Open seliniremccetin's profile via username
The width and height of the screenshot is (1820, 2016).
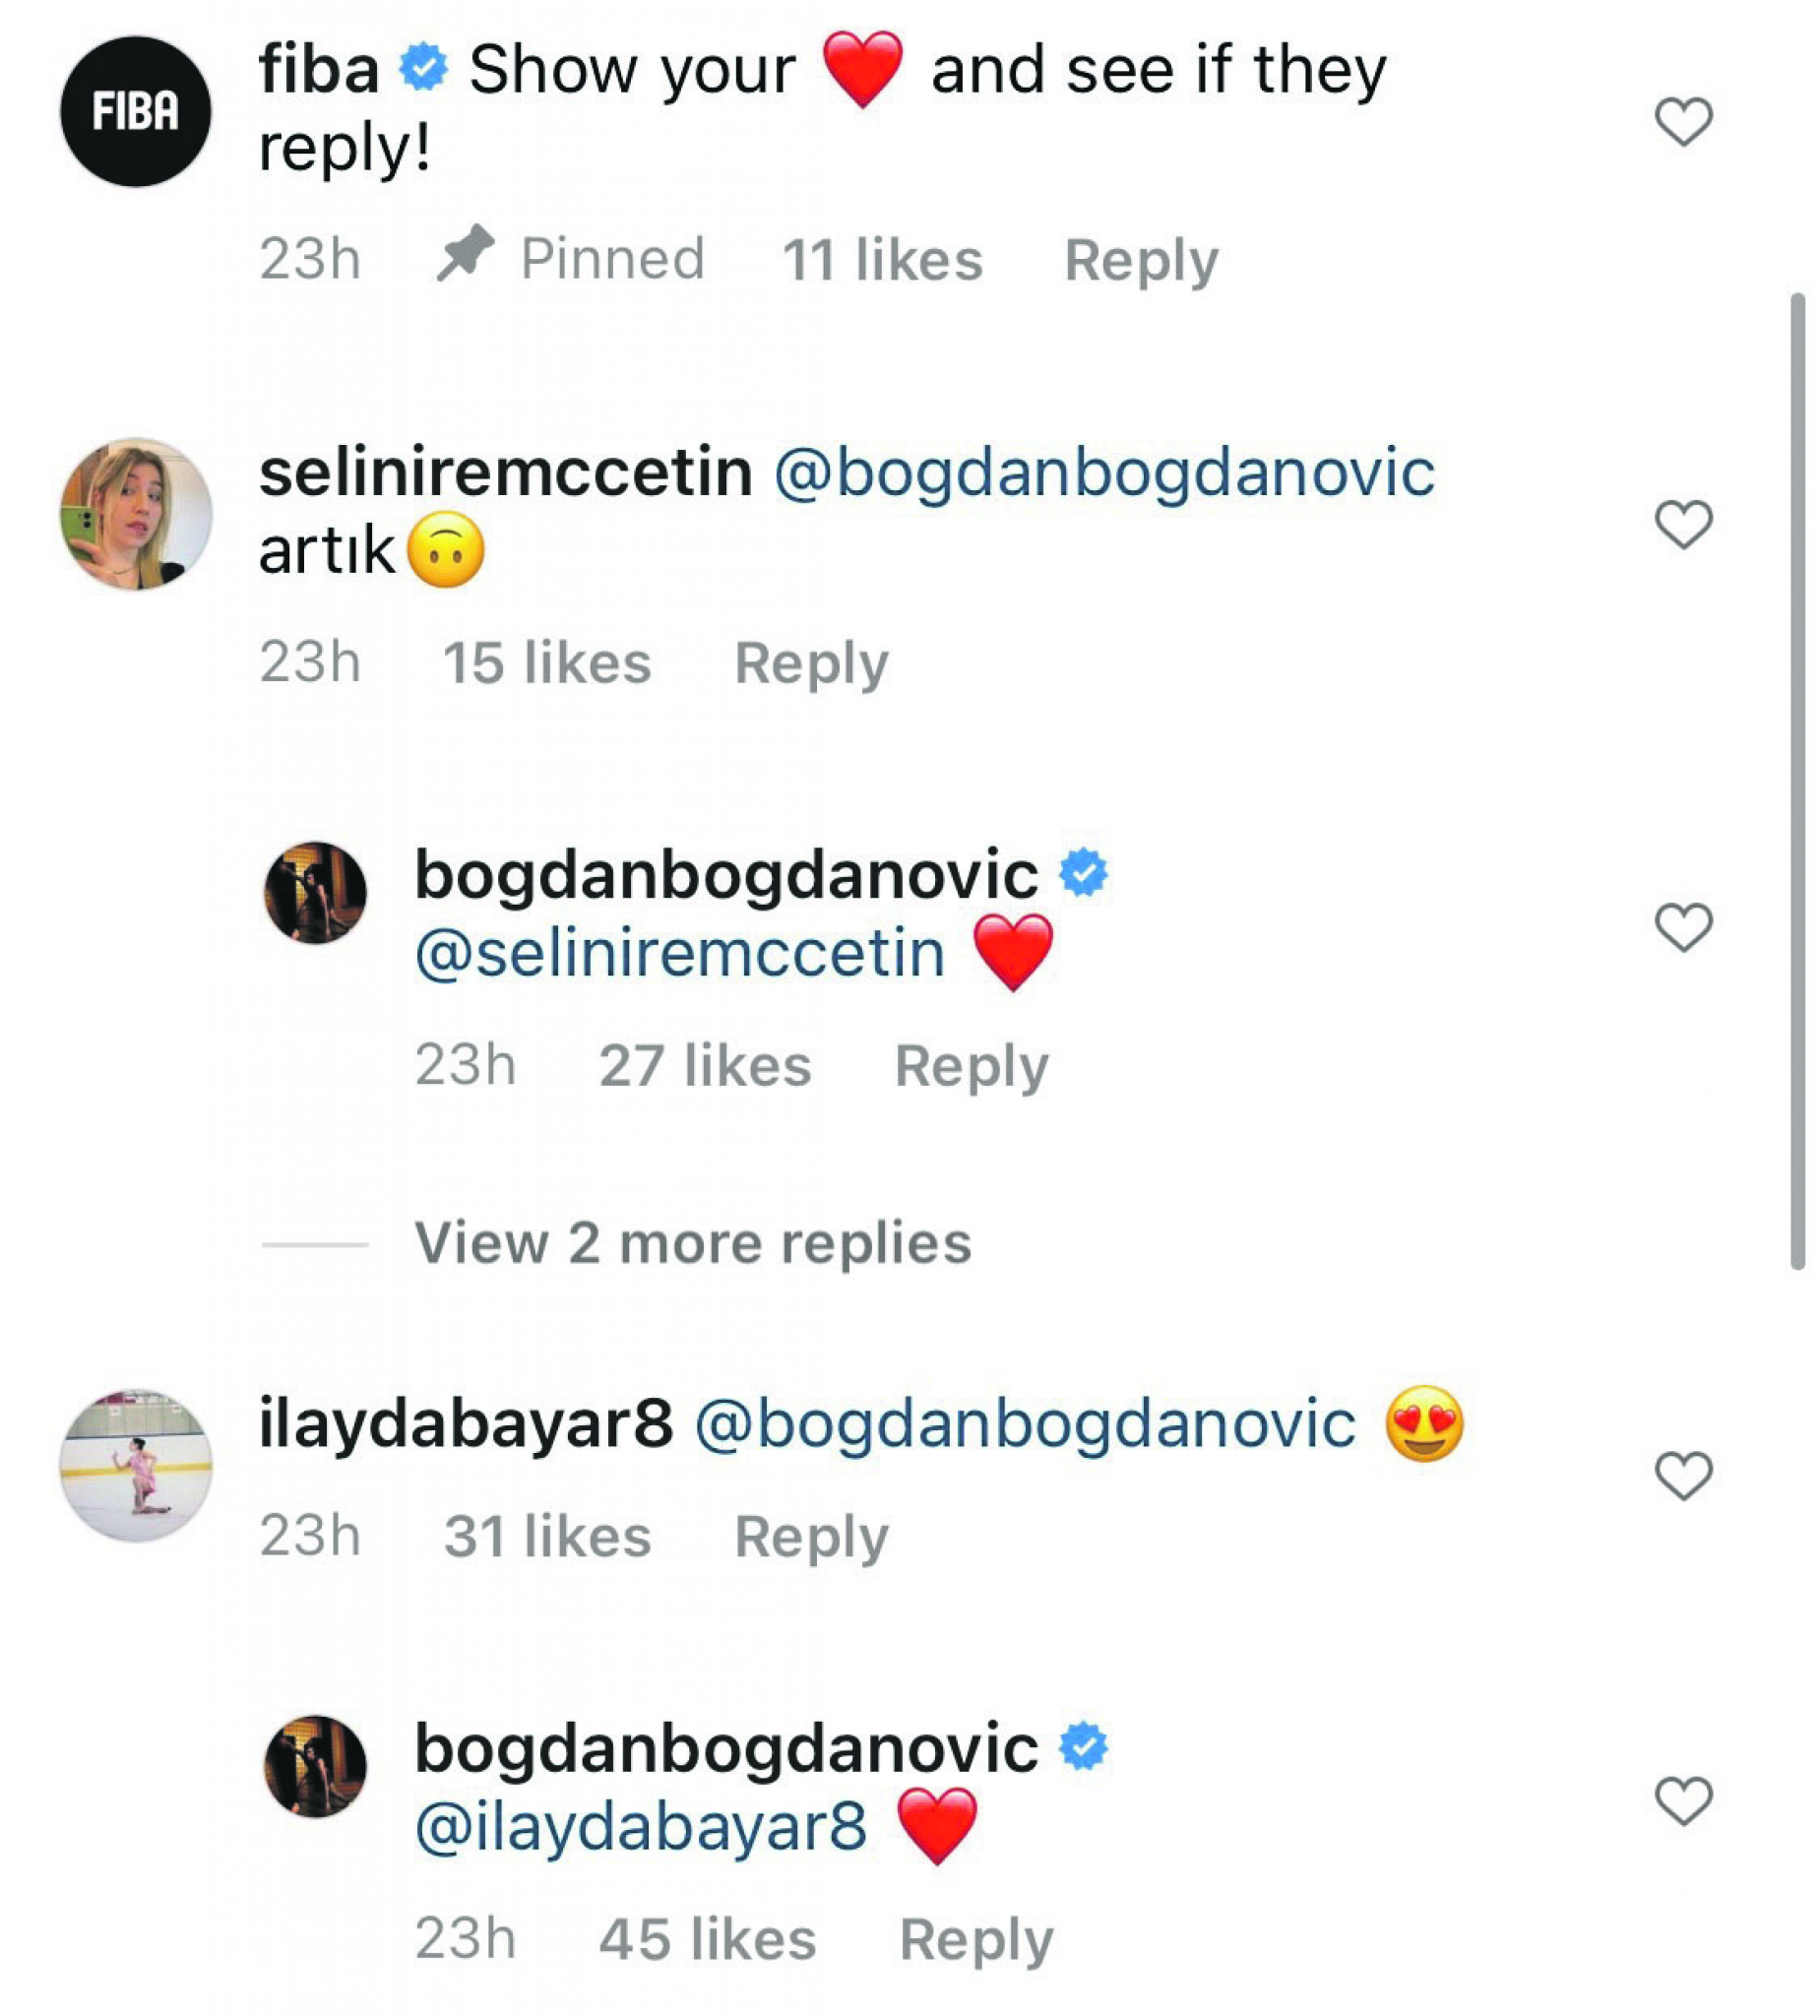point(505,475)
